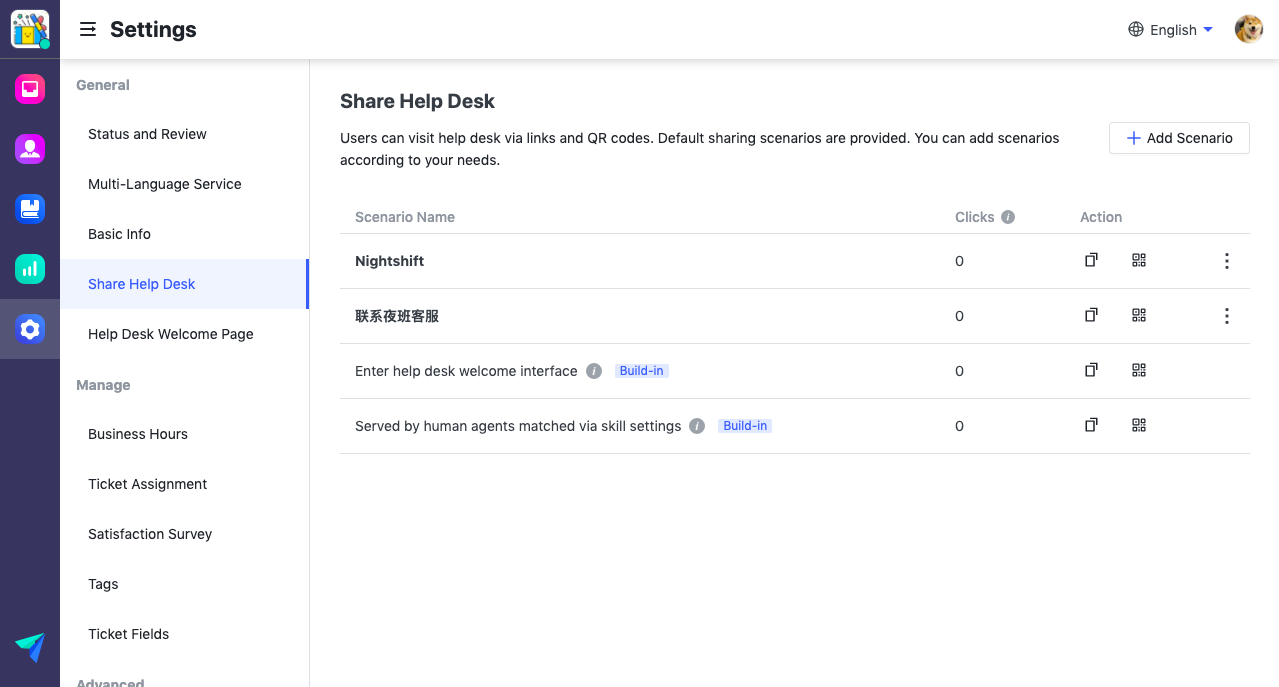Go to Business Hours settings
1279x687 pixels.
[x=138, y=434]
